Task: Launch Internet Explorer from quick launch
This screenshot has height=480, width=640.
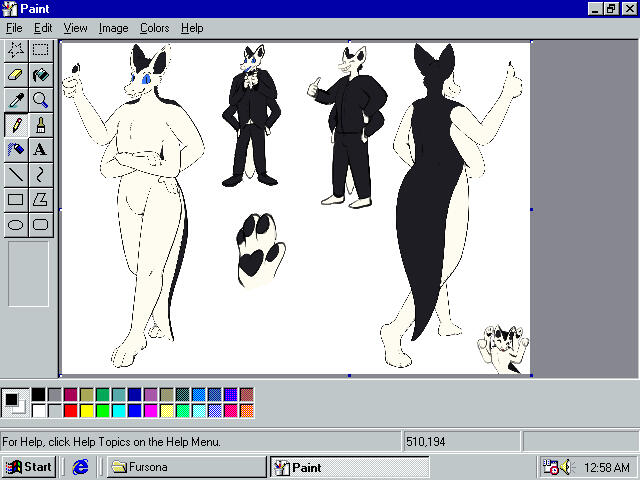Action: click(x=82, y=467)
